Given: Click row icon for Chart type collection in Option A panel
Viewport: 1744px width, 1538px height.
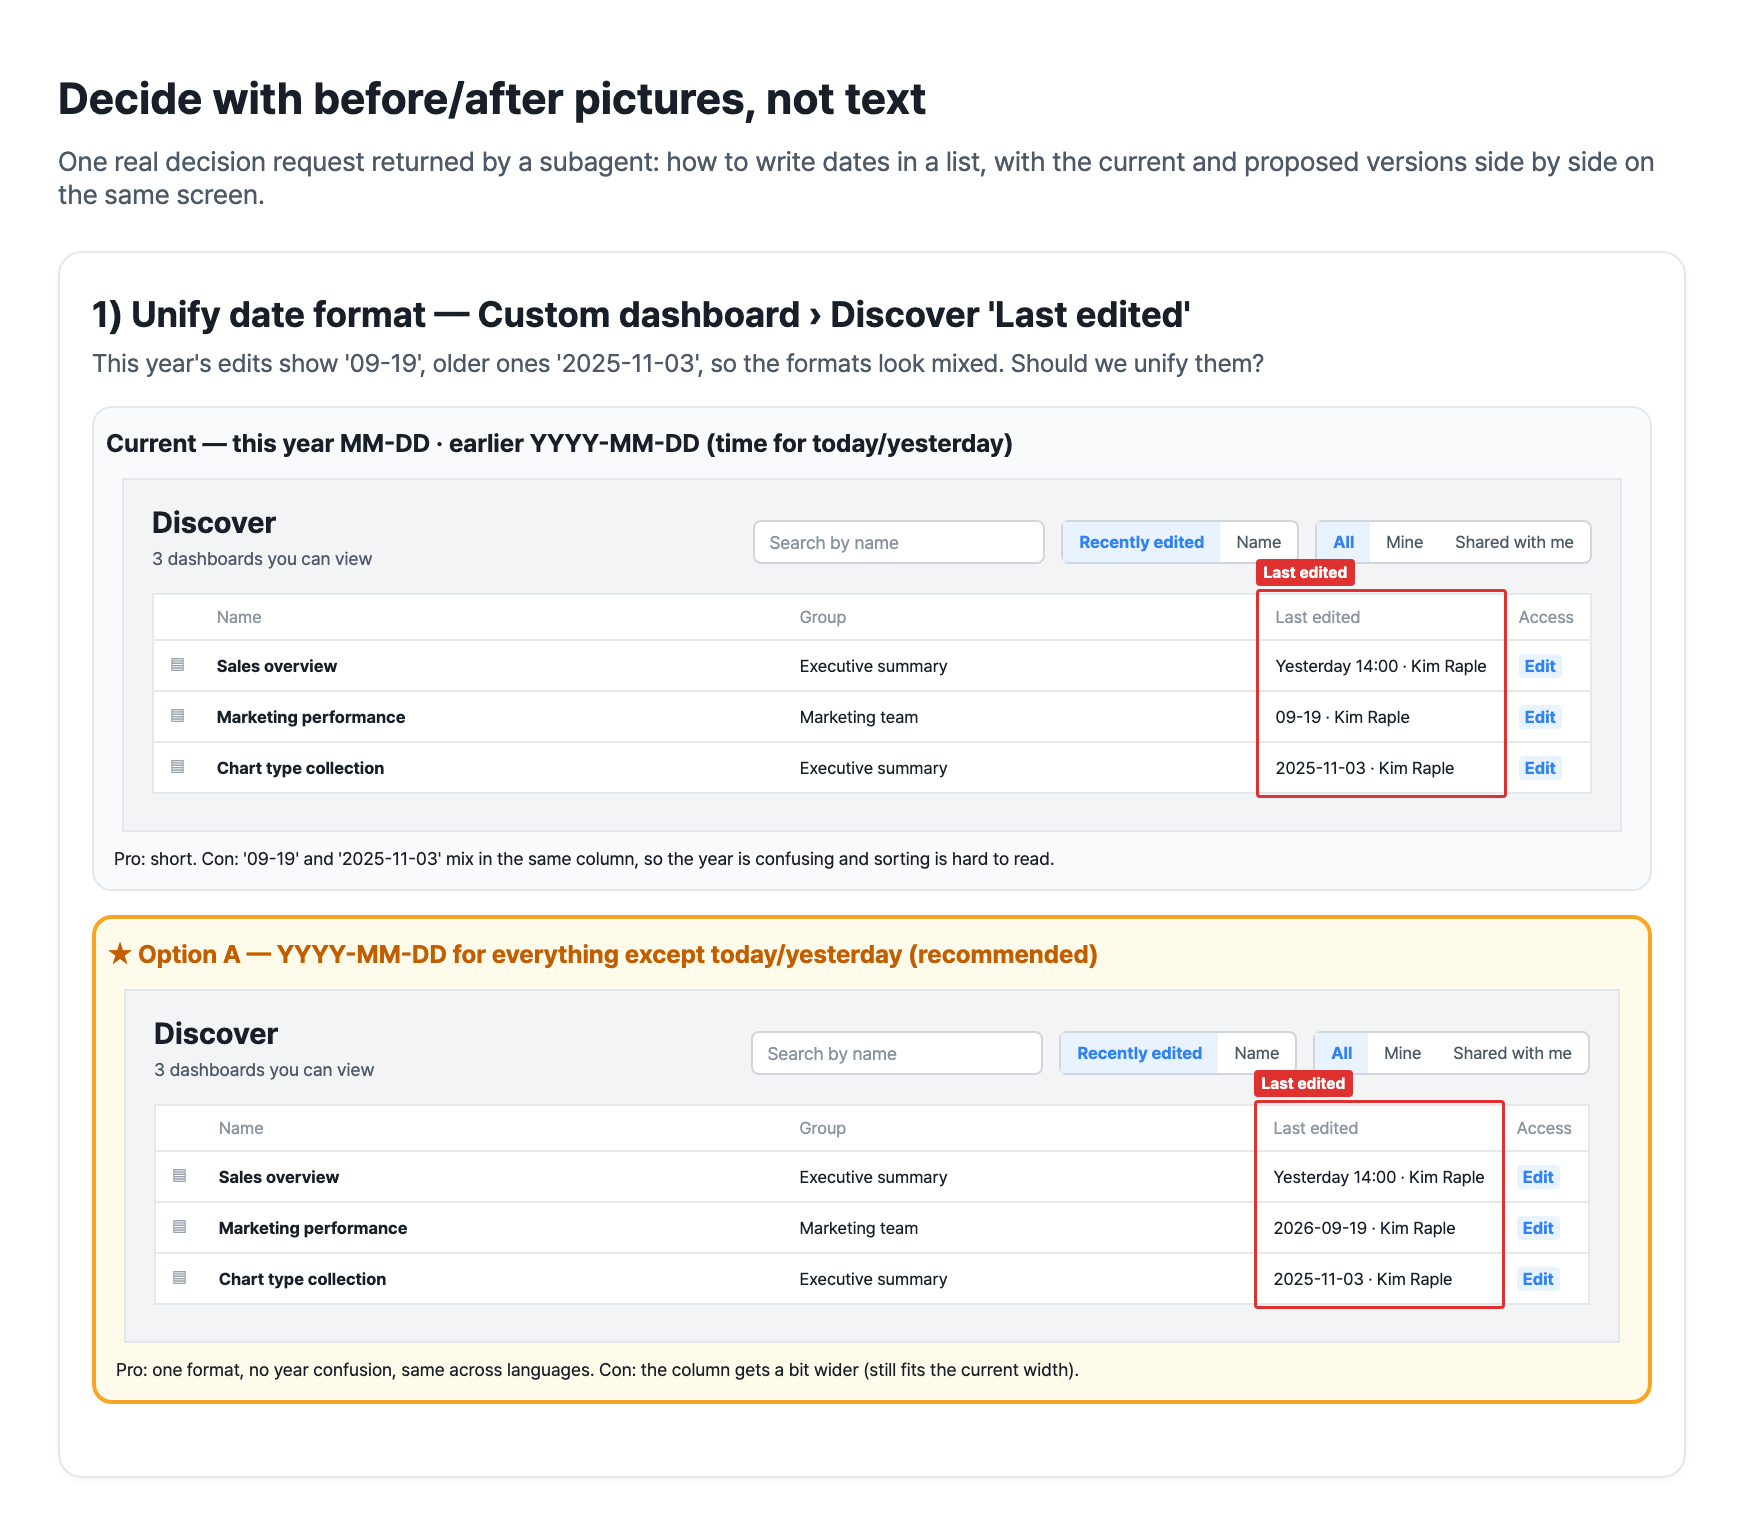Looking at the screenshot, I should pos(180,1278).
